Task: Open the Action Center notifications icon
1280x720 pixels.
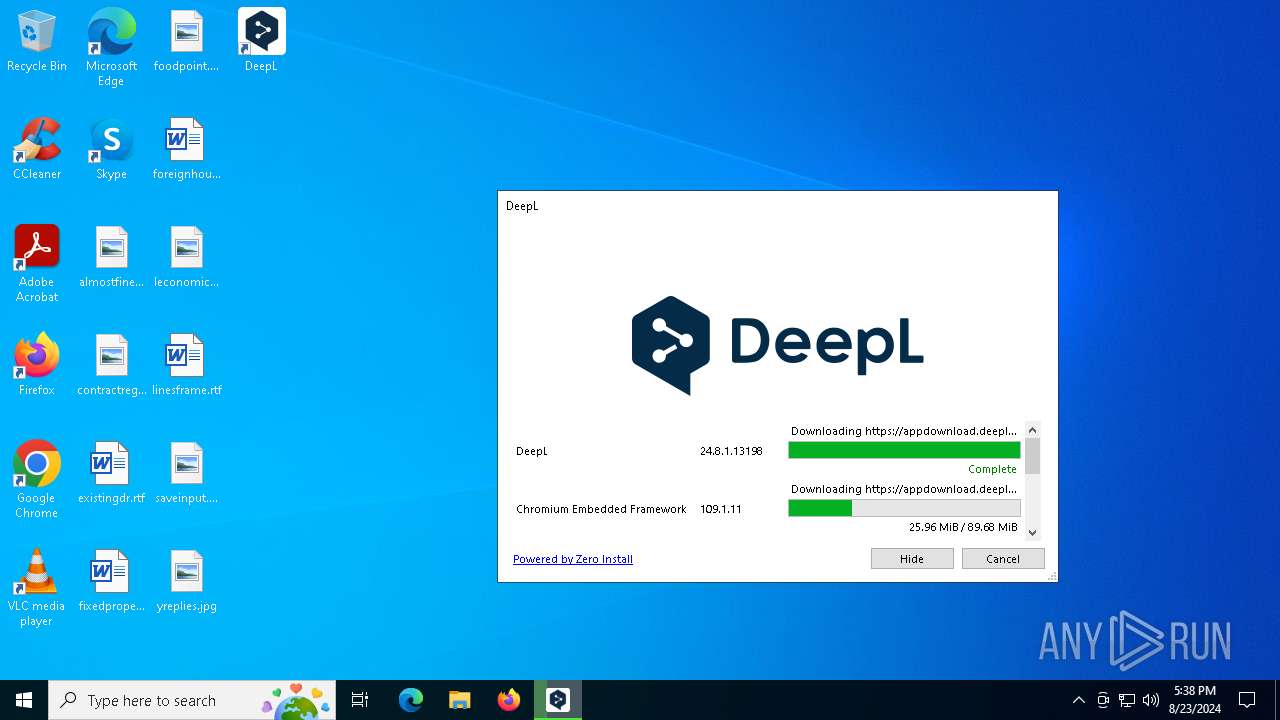Action: [1247, 700]
